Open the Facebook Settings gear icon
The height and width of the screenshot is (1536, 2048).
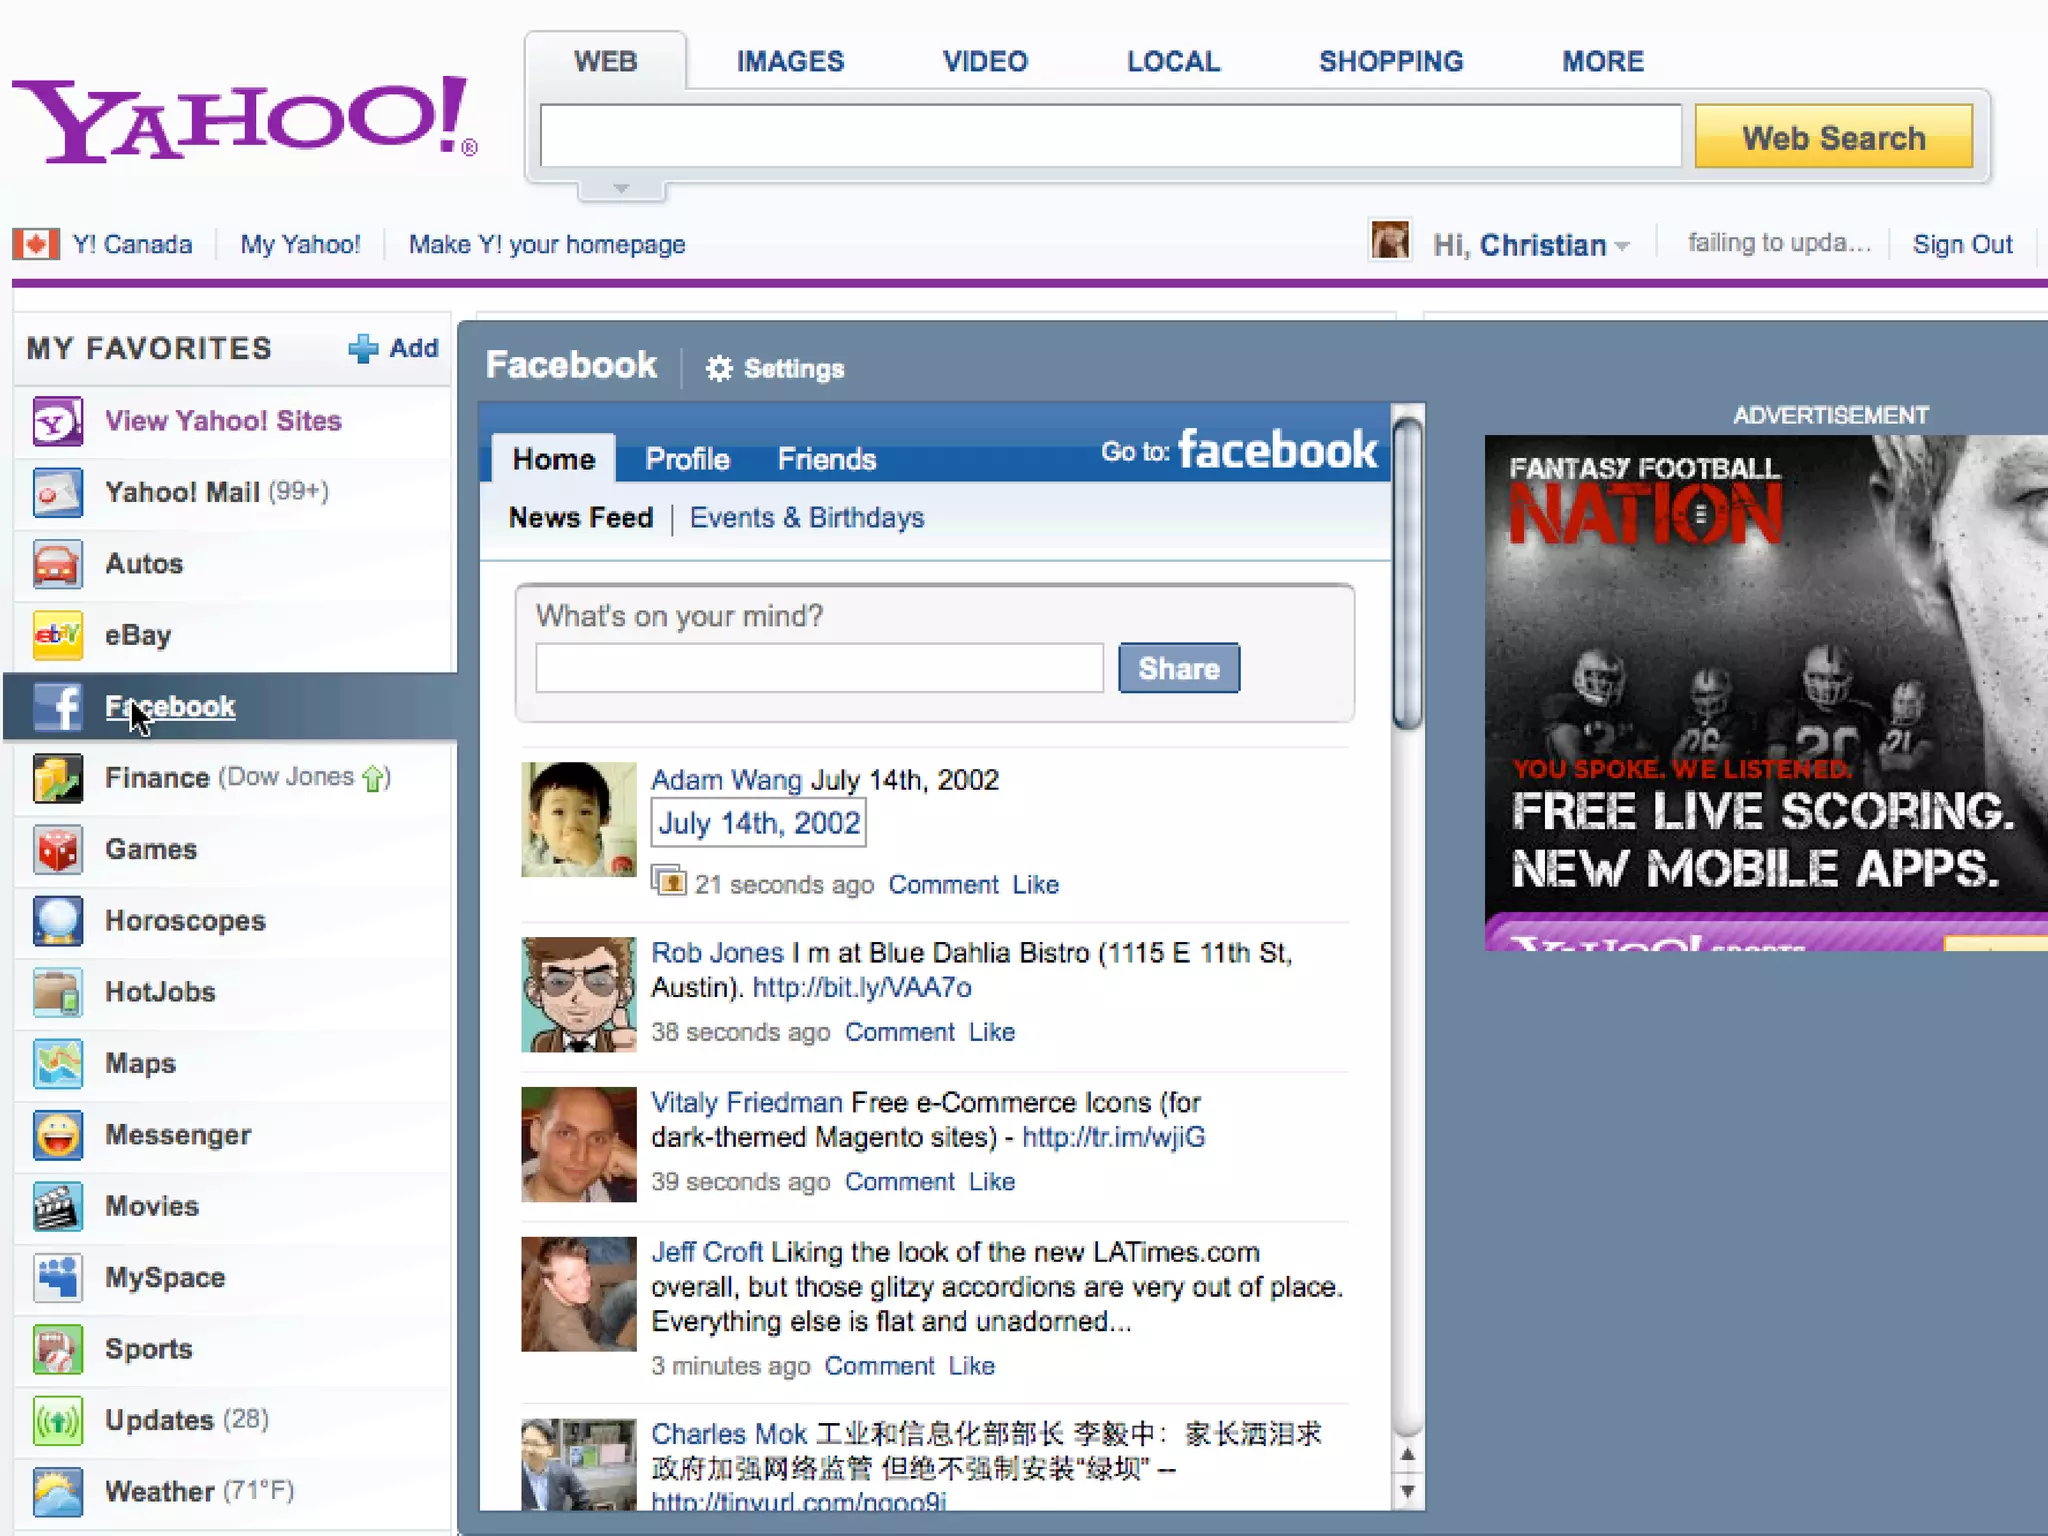pos(719,368)
